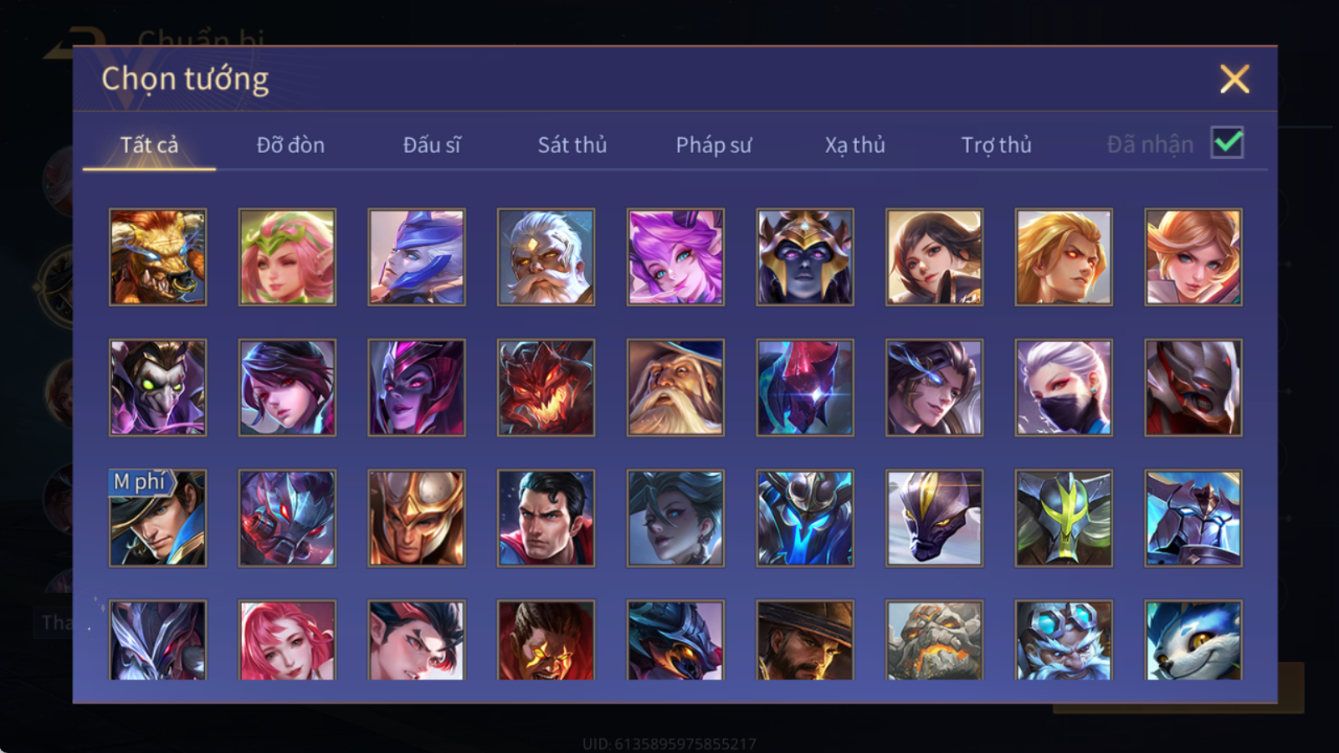Select the blue-and-white fox hero portrait
Viewport: 1339px width, 753px height.
point(1194,640)
